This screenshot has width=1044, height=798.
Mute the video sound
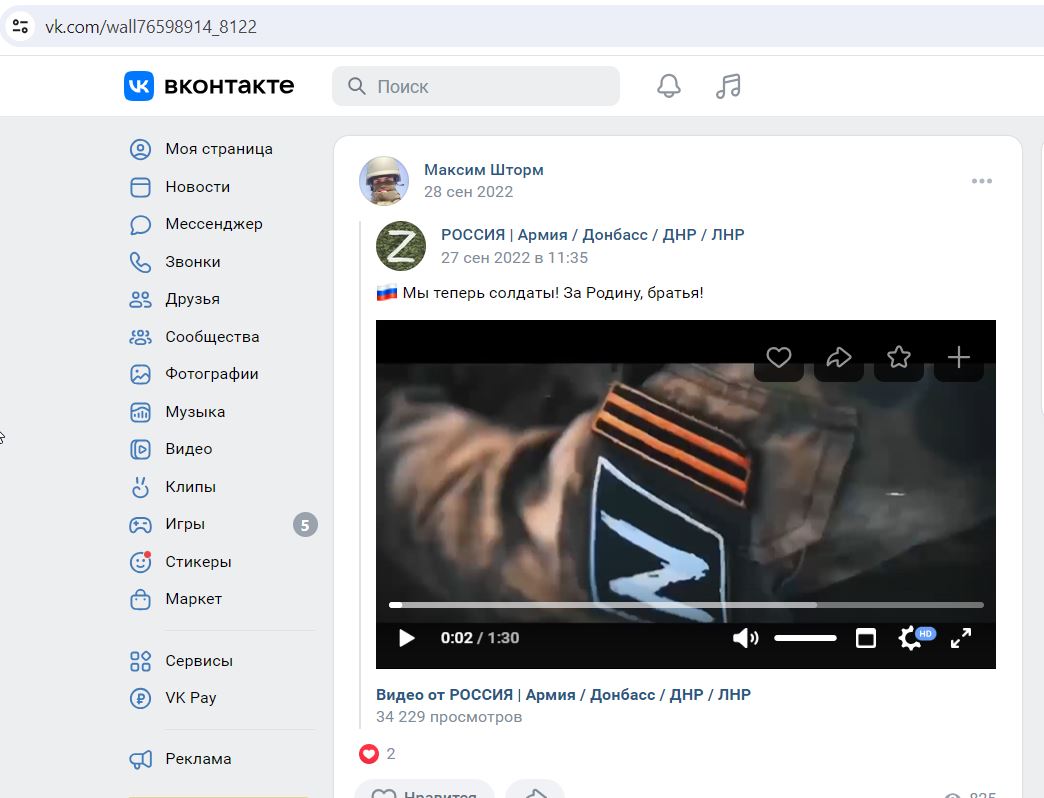[x=745, y=638]
